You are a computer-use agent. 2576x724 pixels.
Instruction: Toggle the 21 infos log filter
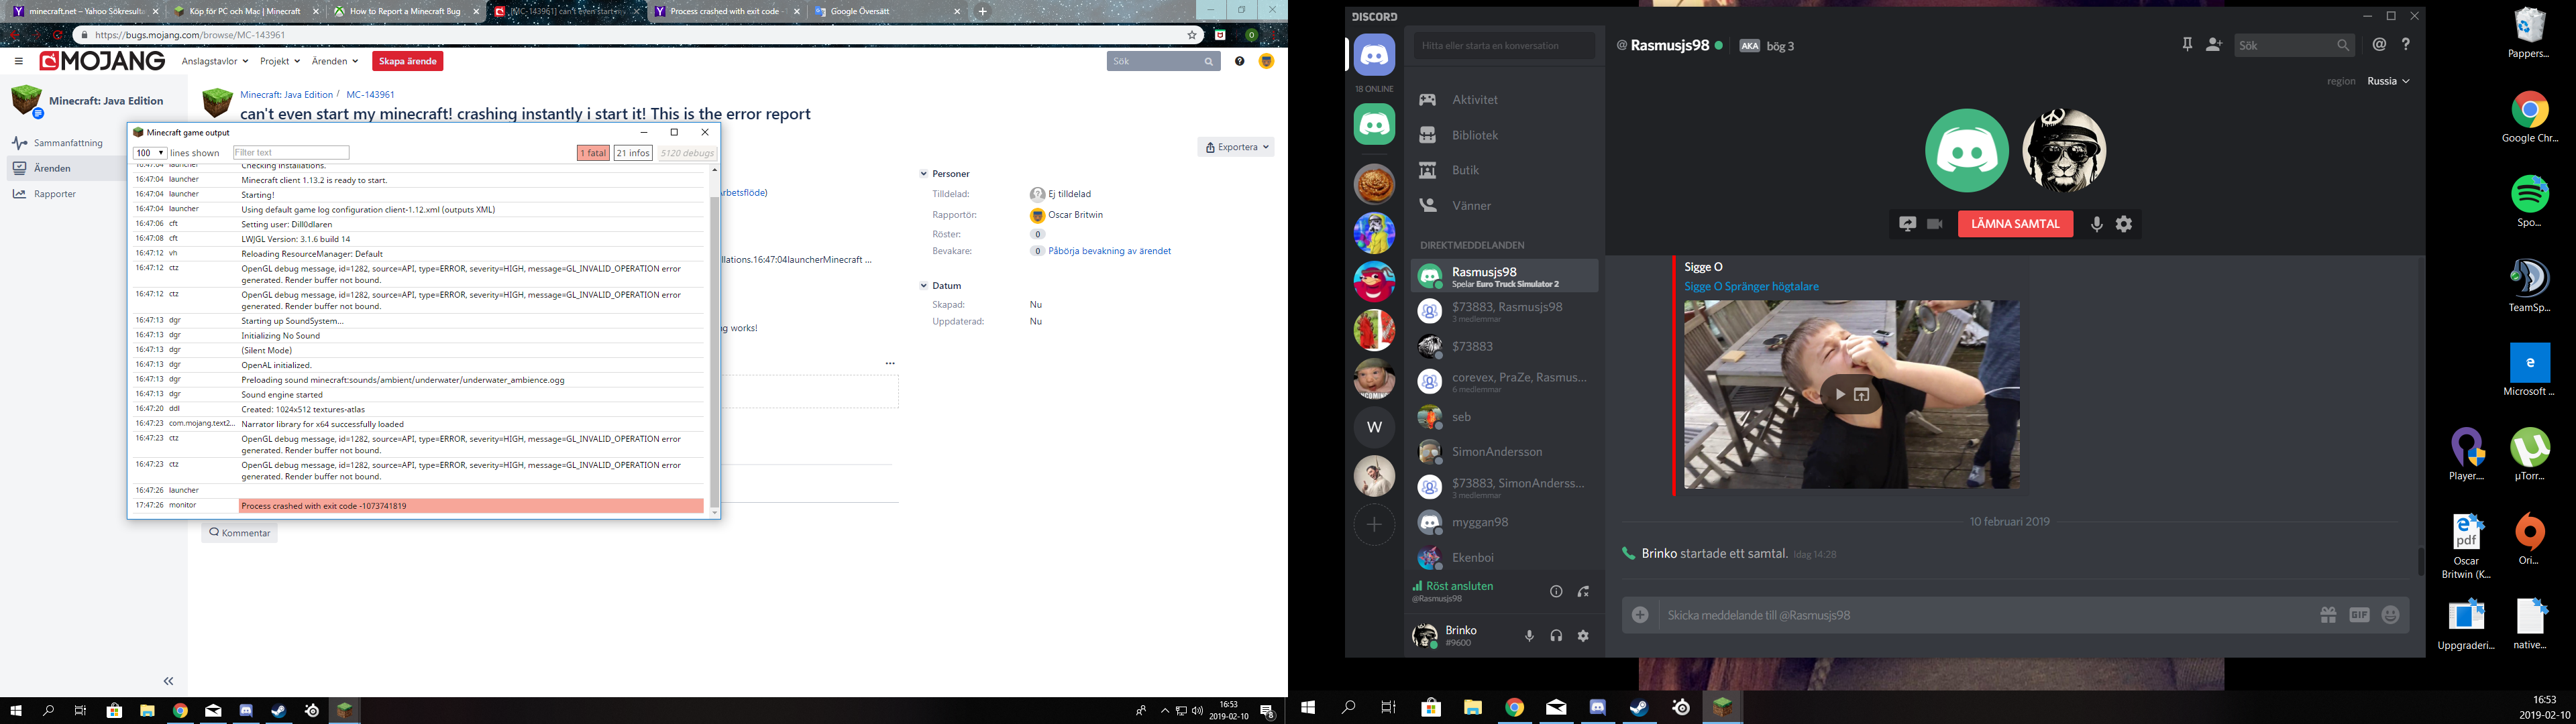click(x=633, y=153)
